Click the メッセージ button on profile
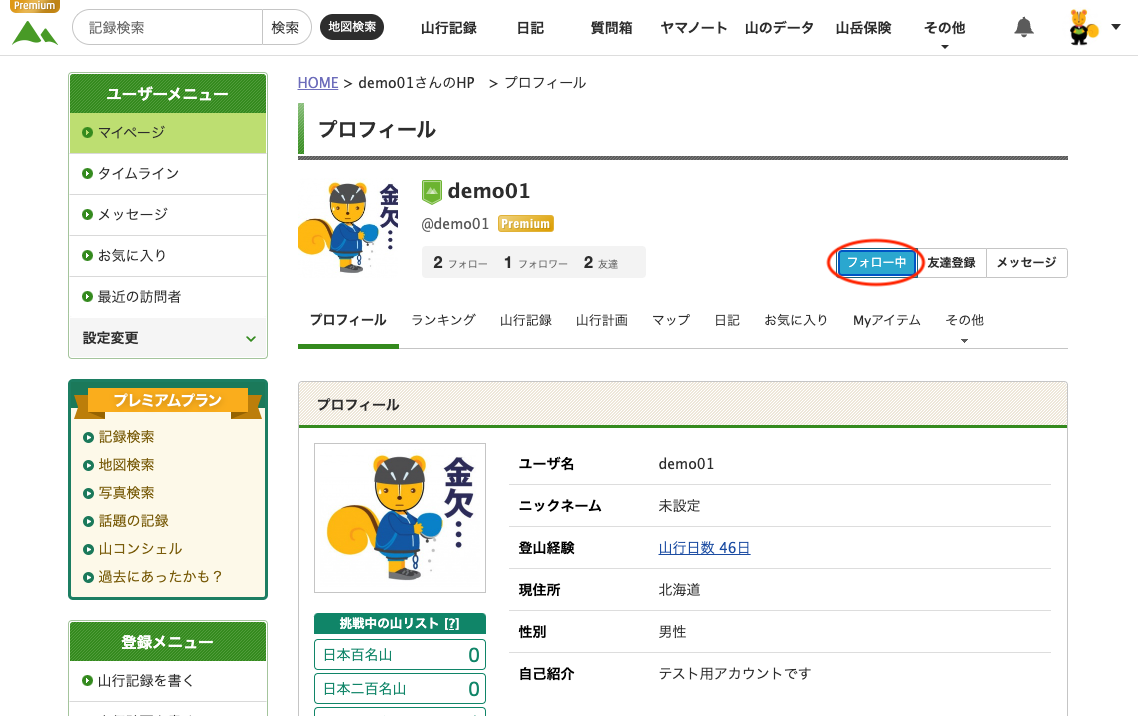 point(1027,263)
